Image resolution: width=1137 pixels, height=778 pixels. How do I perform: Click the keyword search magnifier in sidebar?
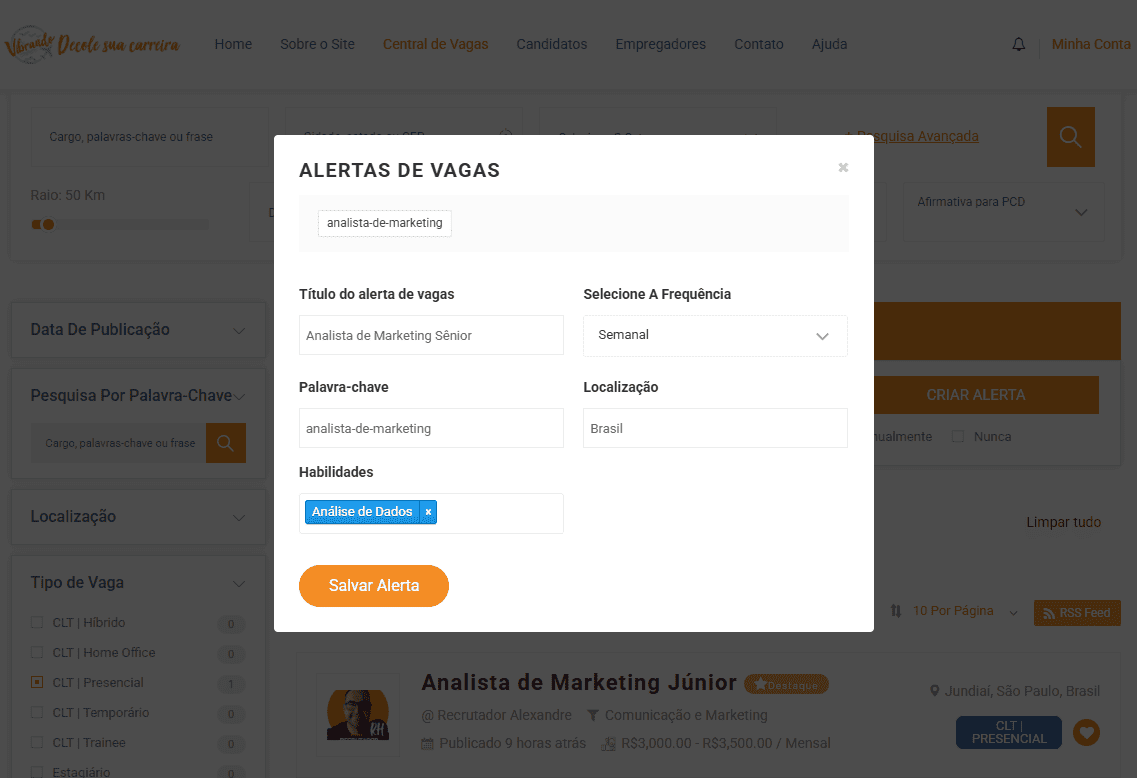[226, 443]
